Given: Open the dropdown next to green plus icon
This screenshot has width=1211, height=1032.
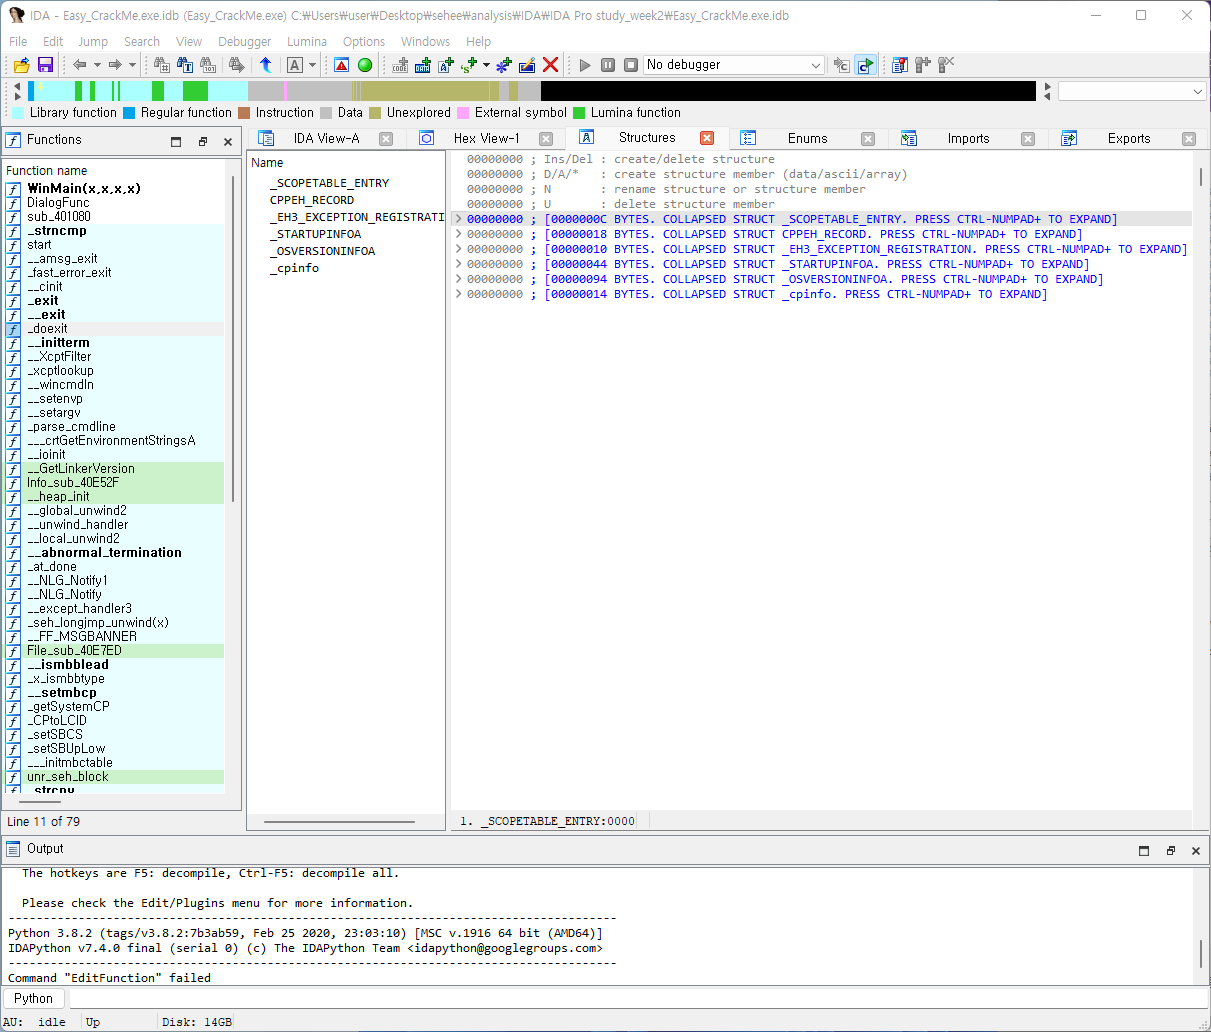Looking at the screenshot, I should (x=486, y=65).
